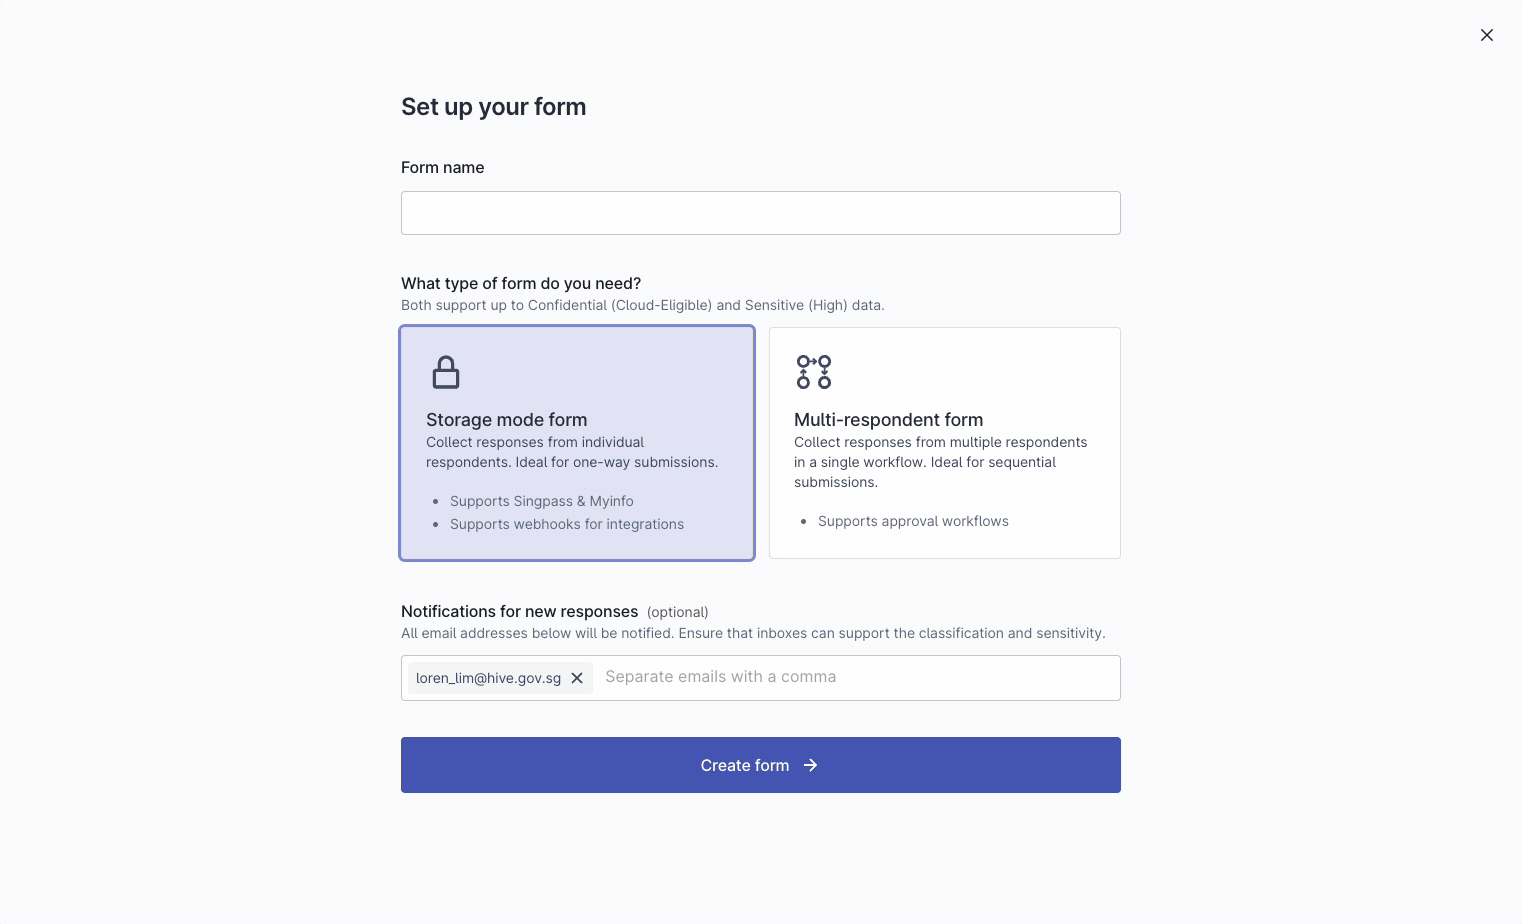Click the Storage mode description text
1522x924 pixels.
point(572,452)
